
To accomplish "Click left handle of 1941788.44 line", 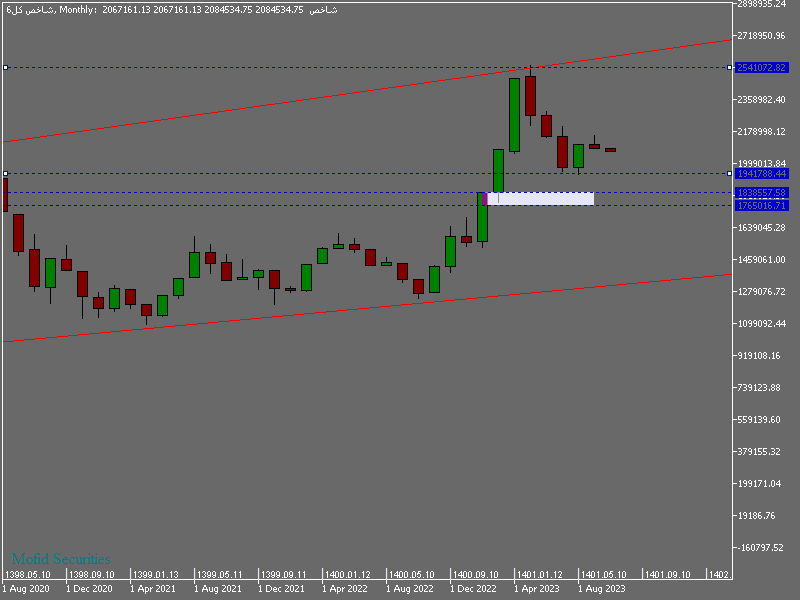I will (x=6, y=174).
